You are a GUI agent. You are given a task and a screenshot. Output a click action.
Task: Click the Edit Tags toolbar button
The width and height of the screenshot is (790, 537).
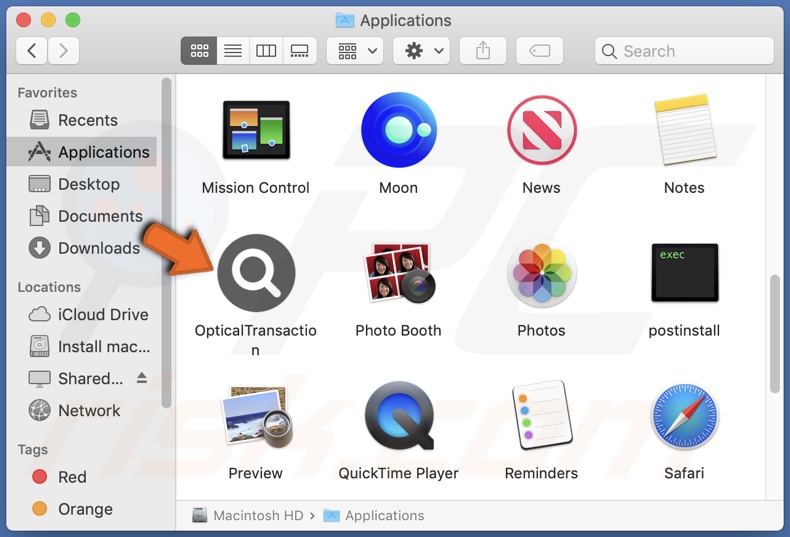point(540,51)
